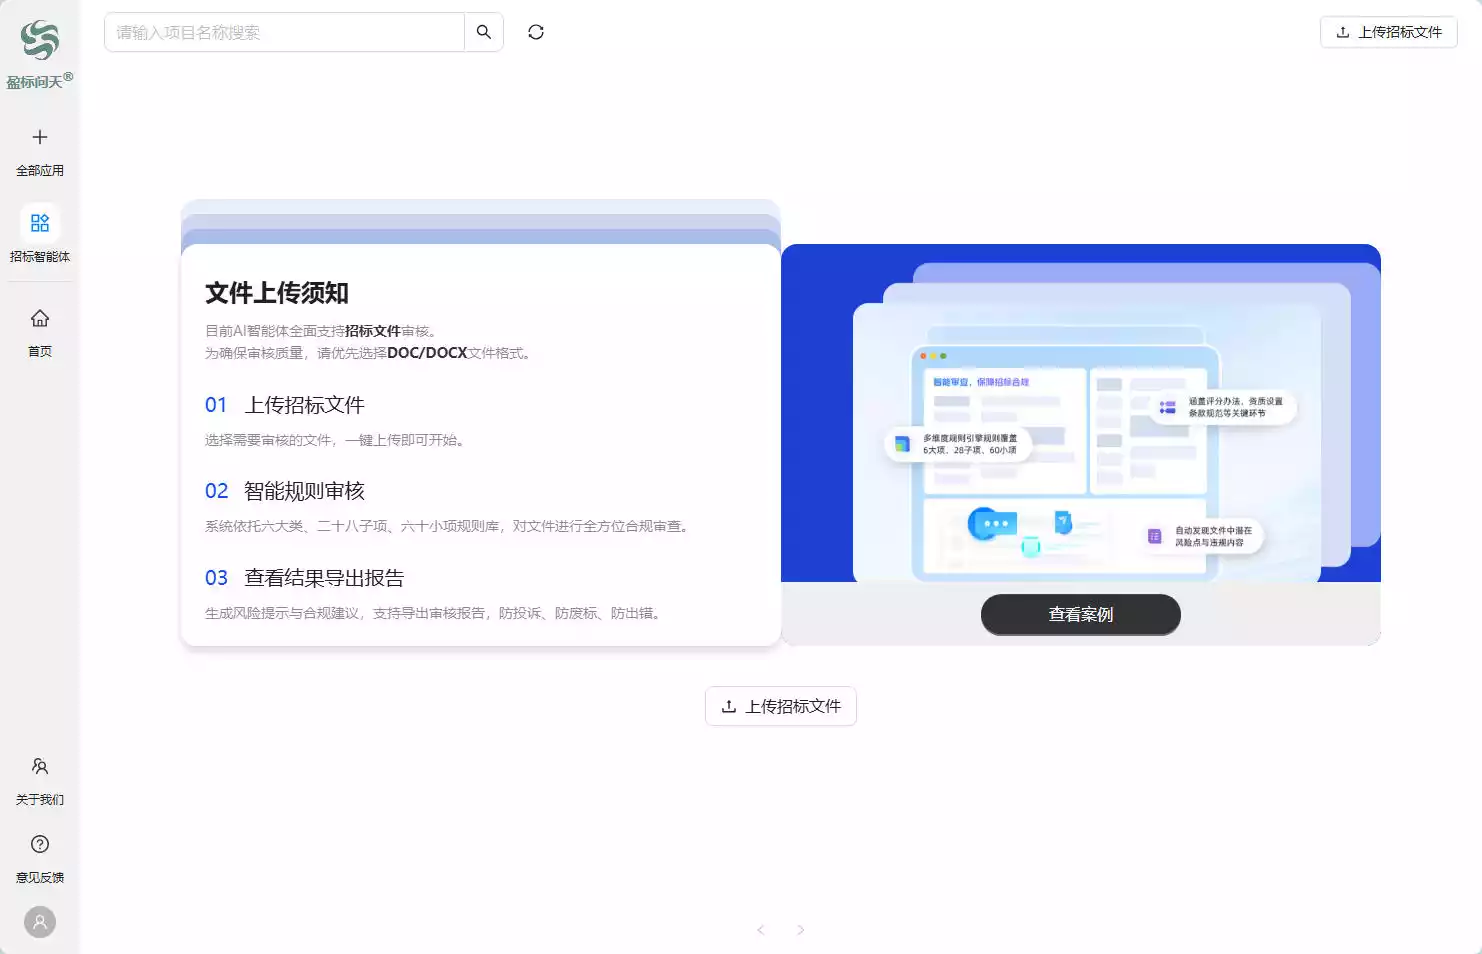
Task: Click the center 上传招标文件 button below cards
Action: coord(781,706)
